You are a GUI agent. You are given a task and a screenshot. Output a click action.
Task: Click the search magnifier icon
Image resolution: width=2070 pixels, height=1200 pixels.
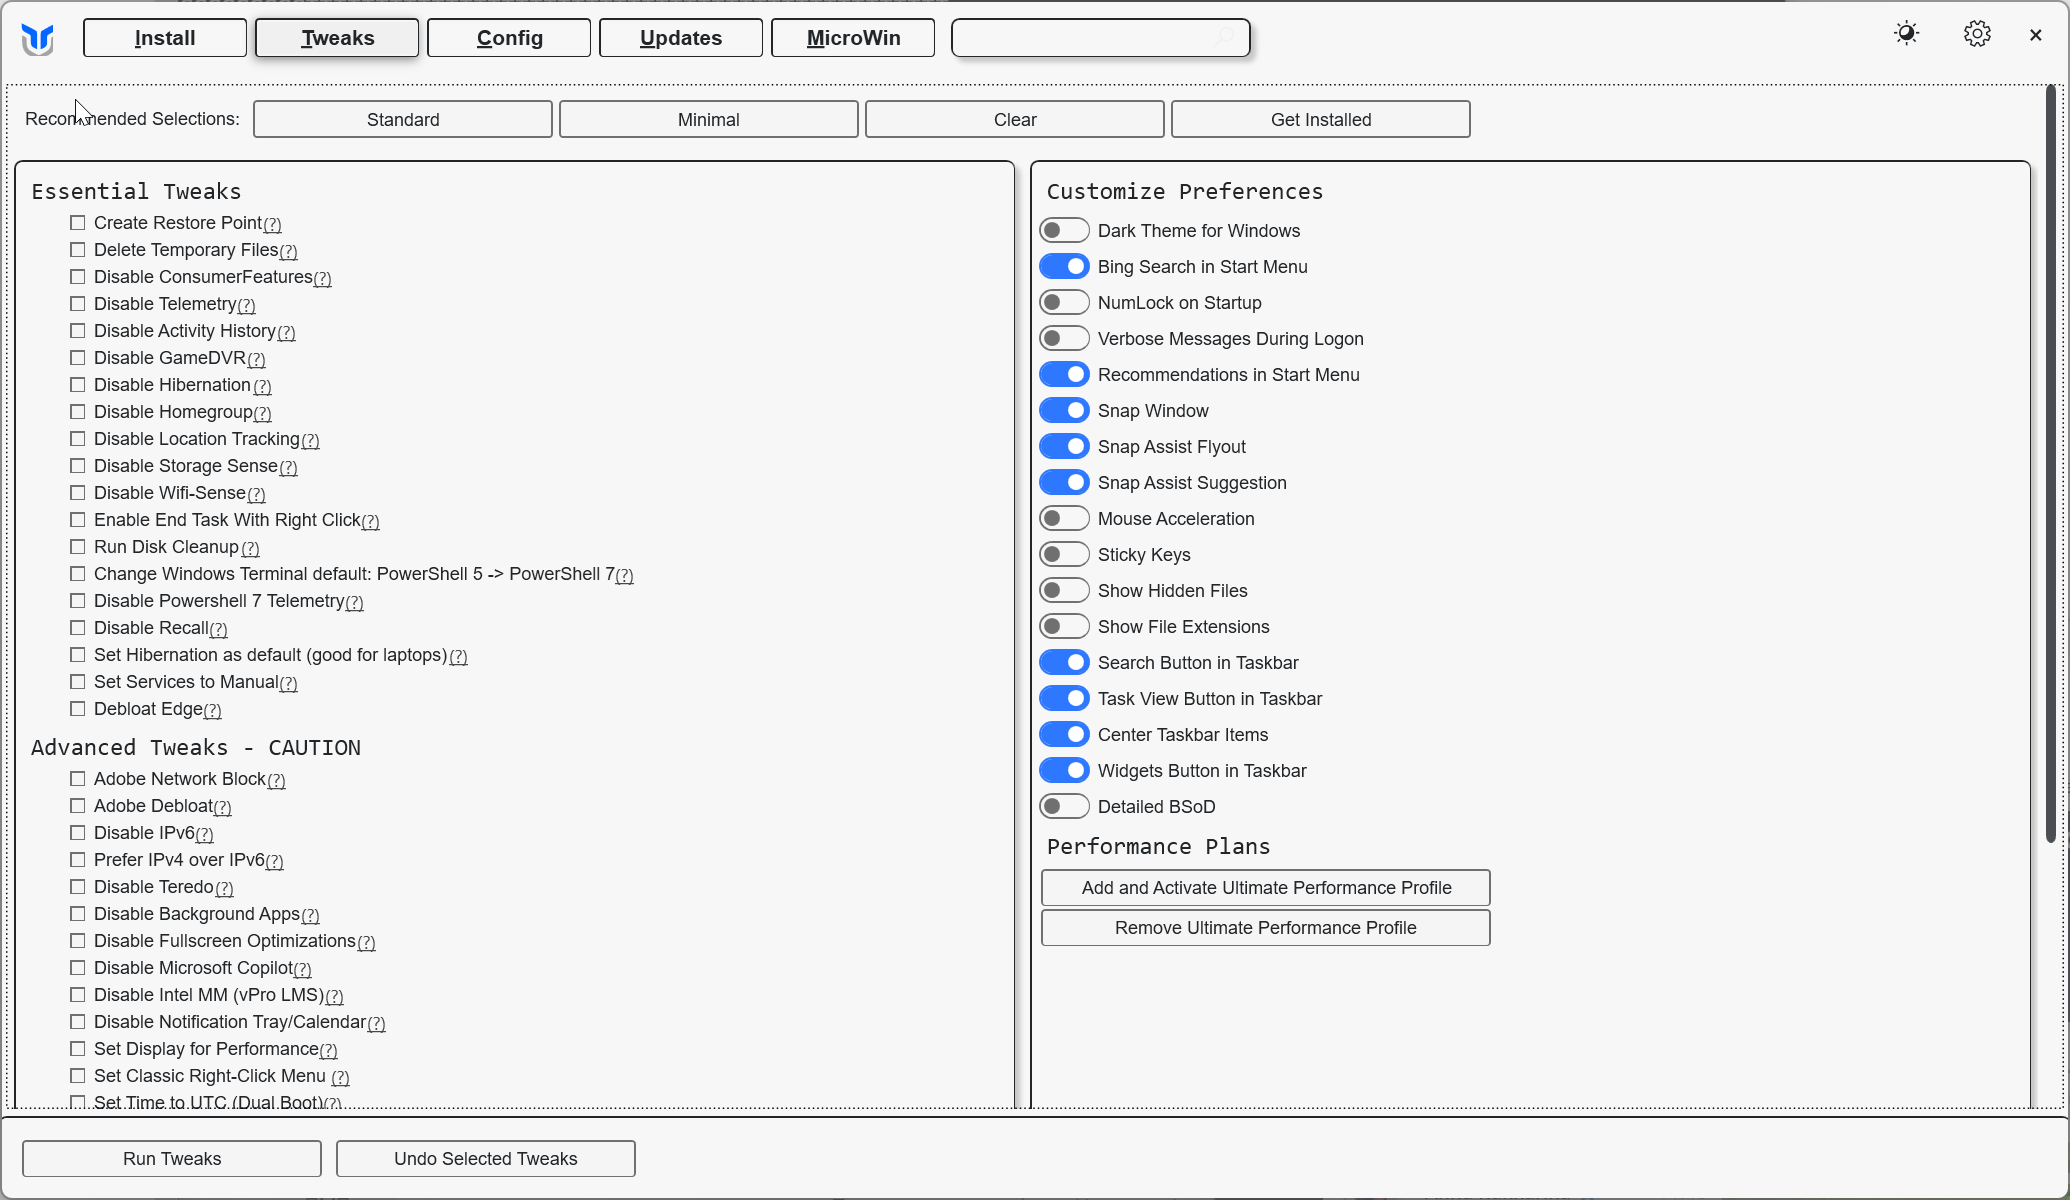(1224, 38)
